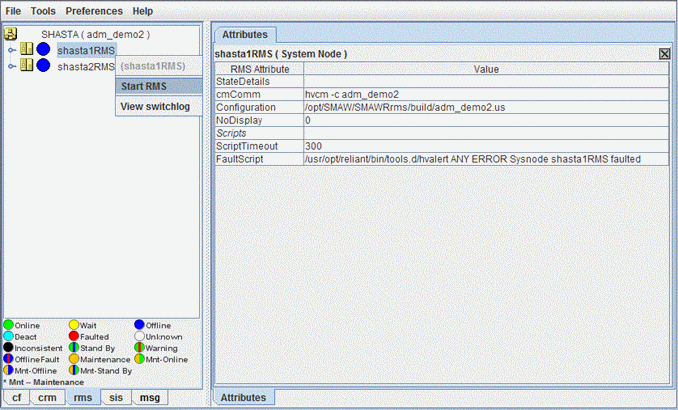Click the green Online legend icon
The height and width of the screenshot is (410, 678).
[9, 325]
